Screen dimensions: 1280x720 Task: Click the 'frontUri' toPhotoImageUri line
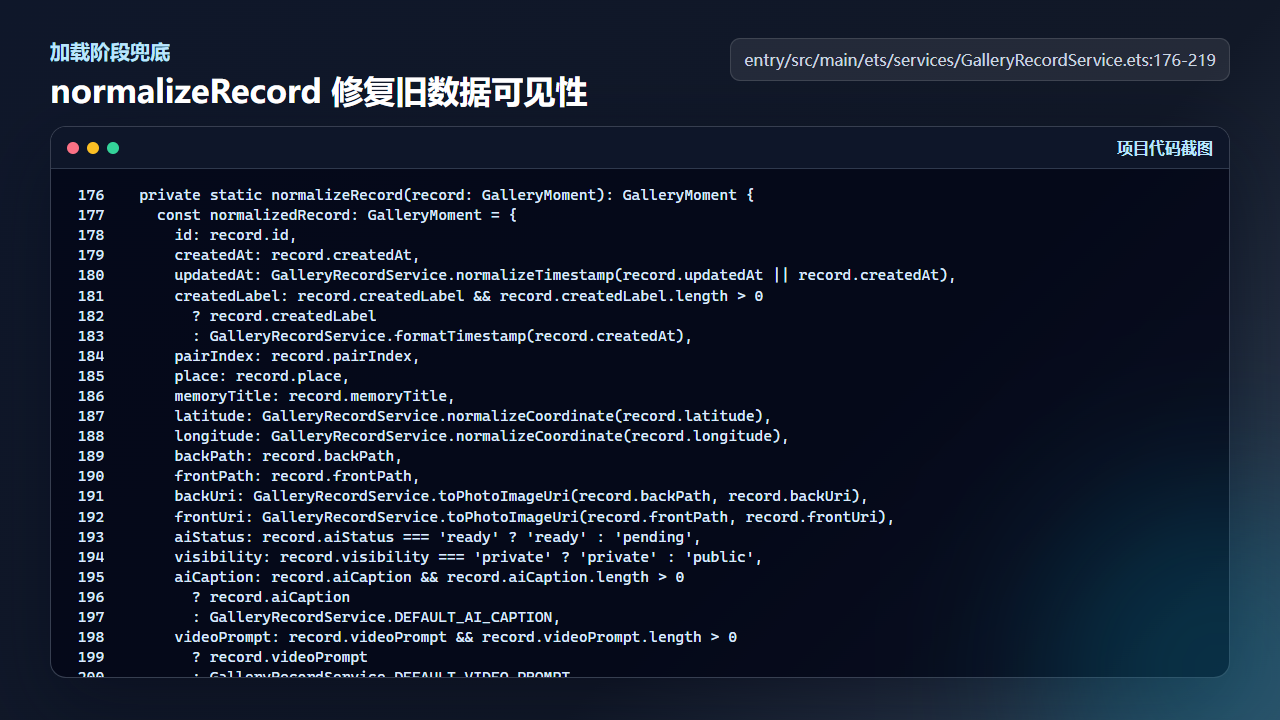click(535, 517)
